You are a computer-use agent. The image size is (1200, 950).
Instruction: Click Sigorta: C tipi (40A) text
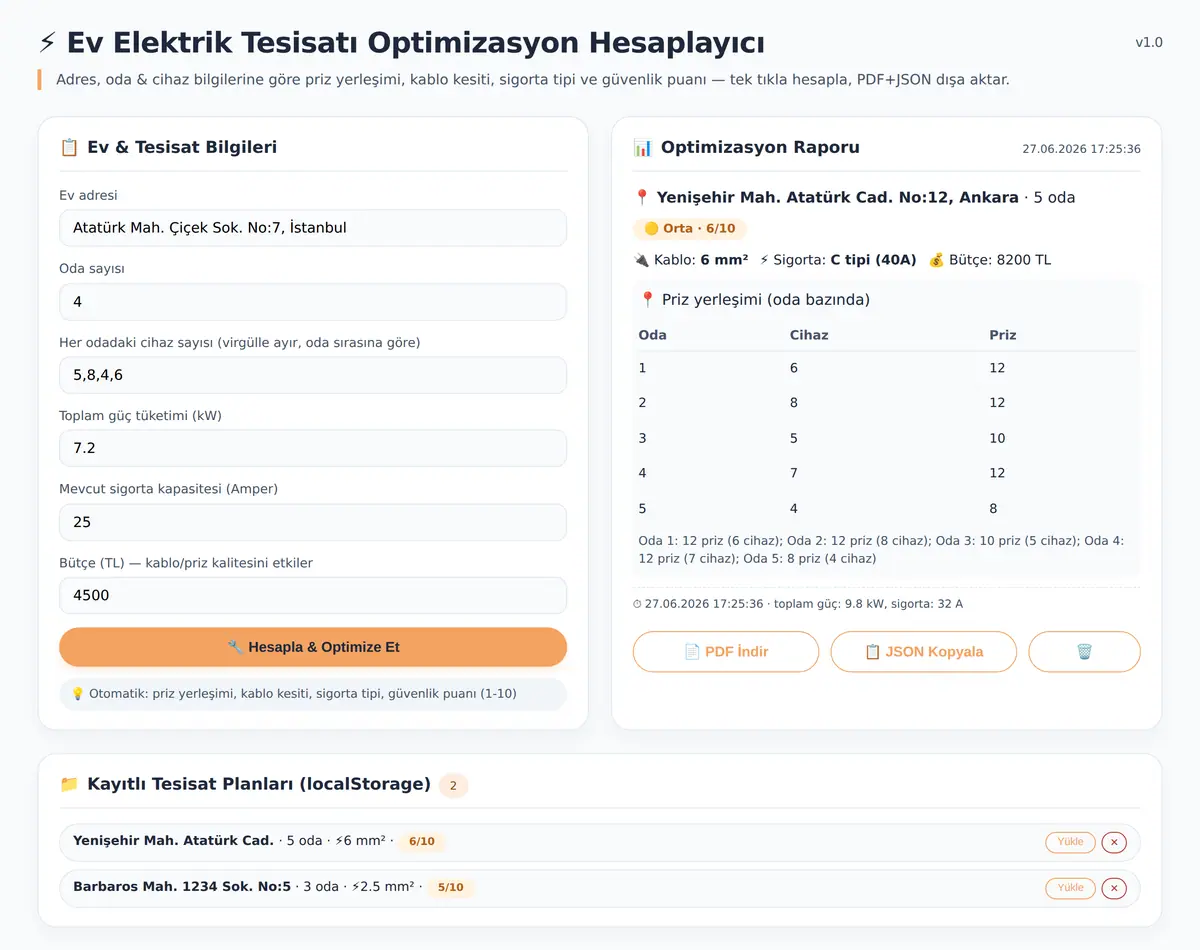(x=845, y=260)
